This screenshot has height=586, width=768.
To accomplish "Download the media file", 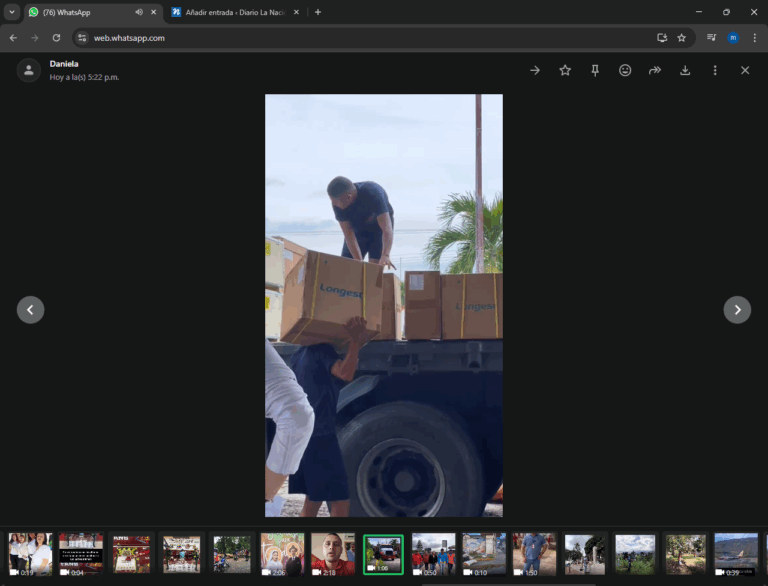I will tap(685, 70).
